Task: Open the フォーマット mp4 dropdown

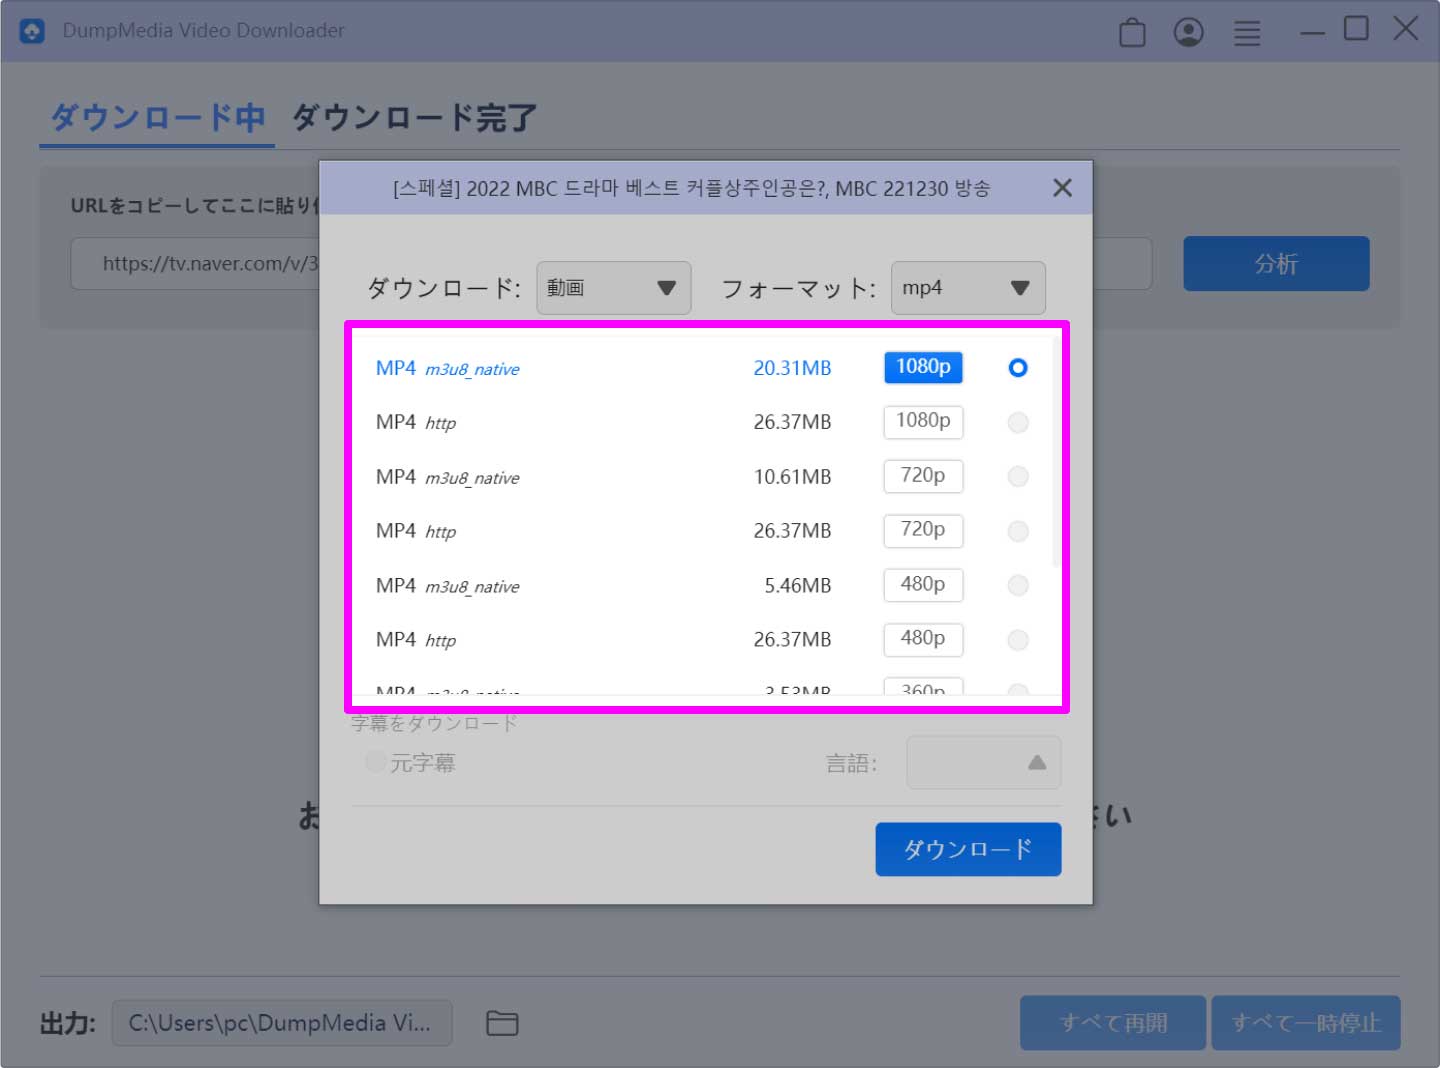Action: coord(968,288)
